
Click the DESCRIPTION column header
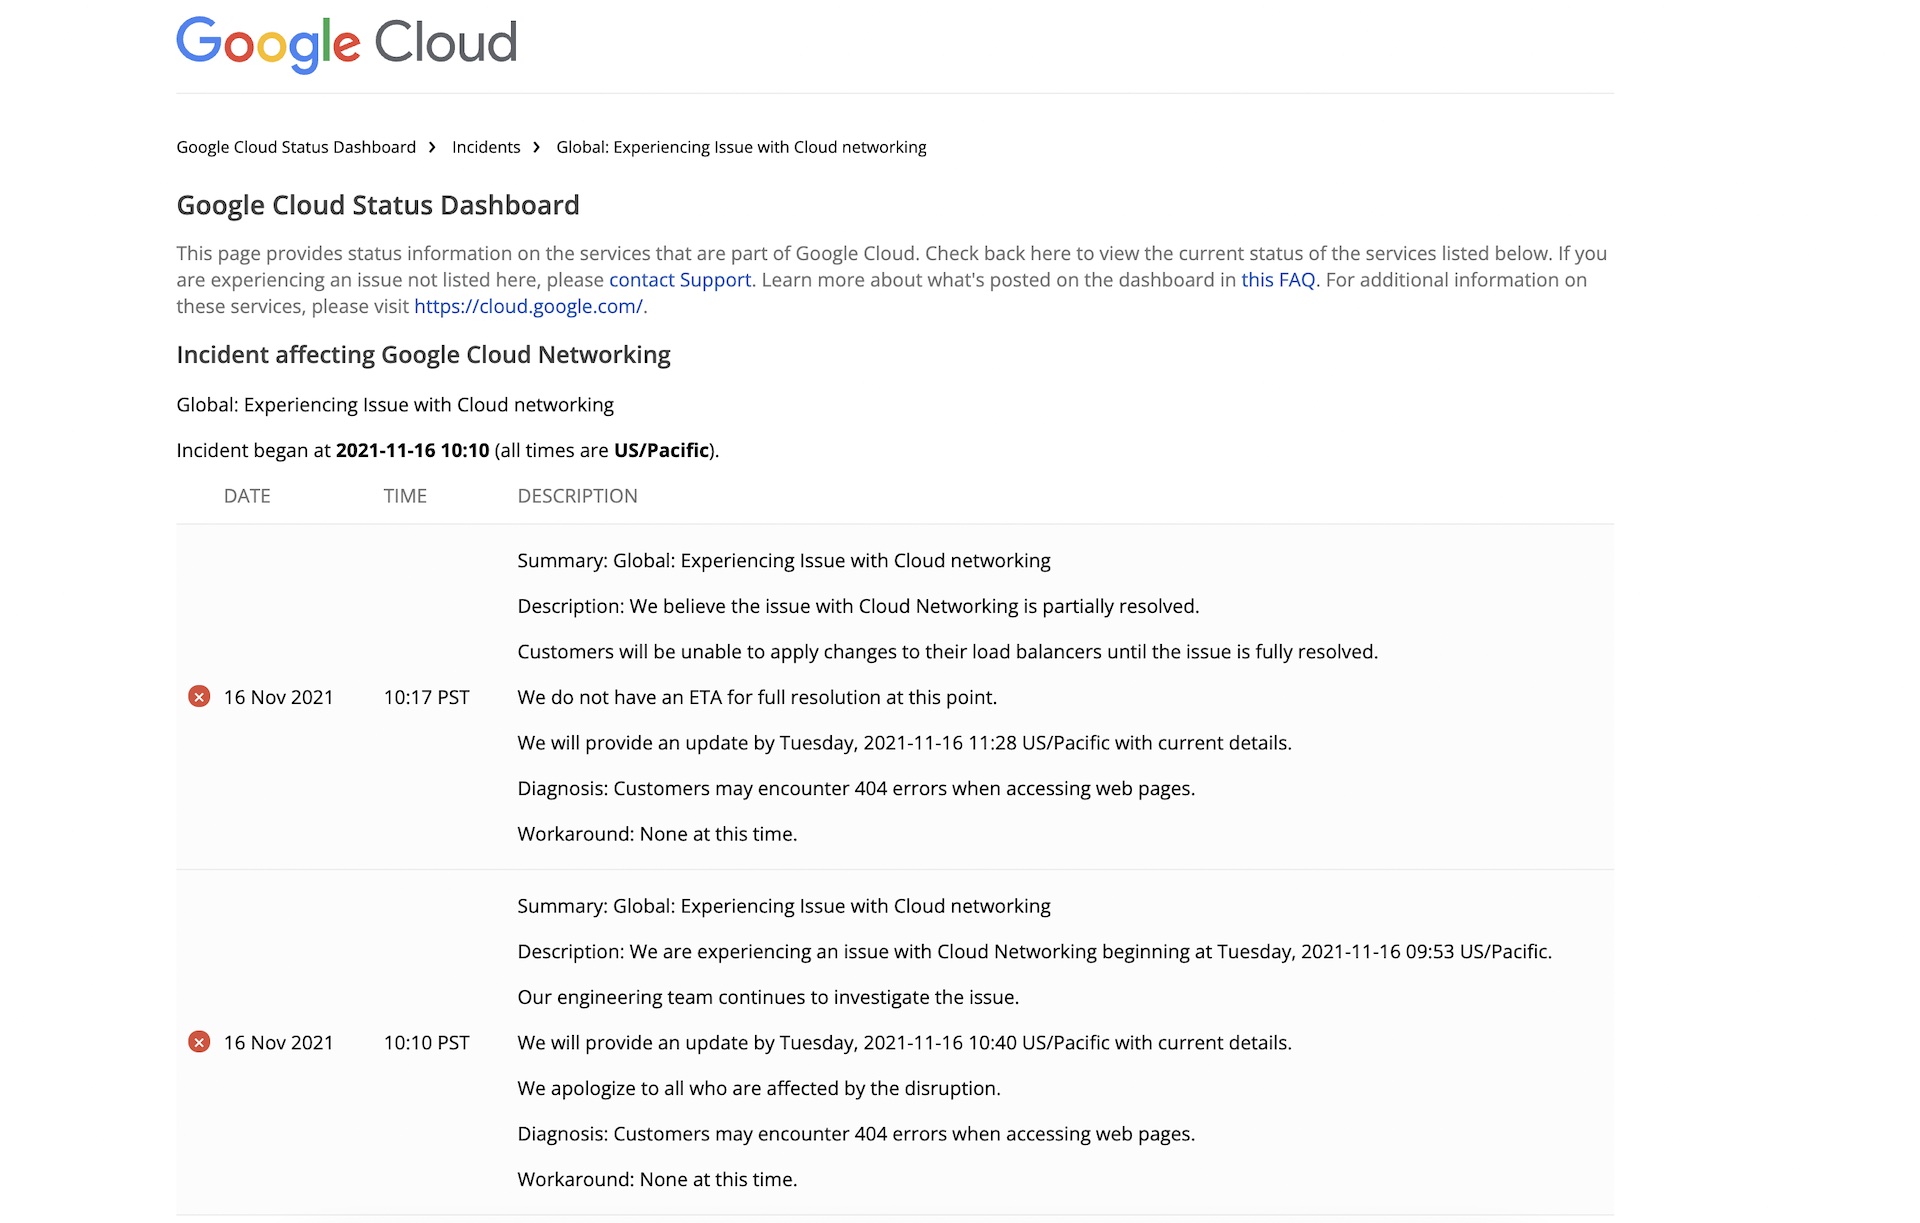(577, 496)
